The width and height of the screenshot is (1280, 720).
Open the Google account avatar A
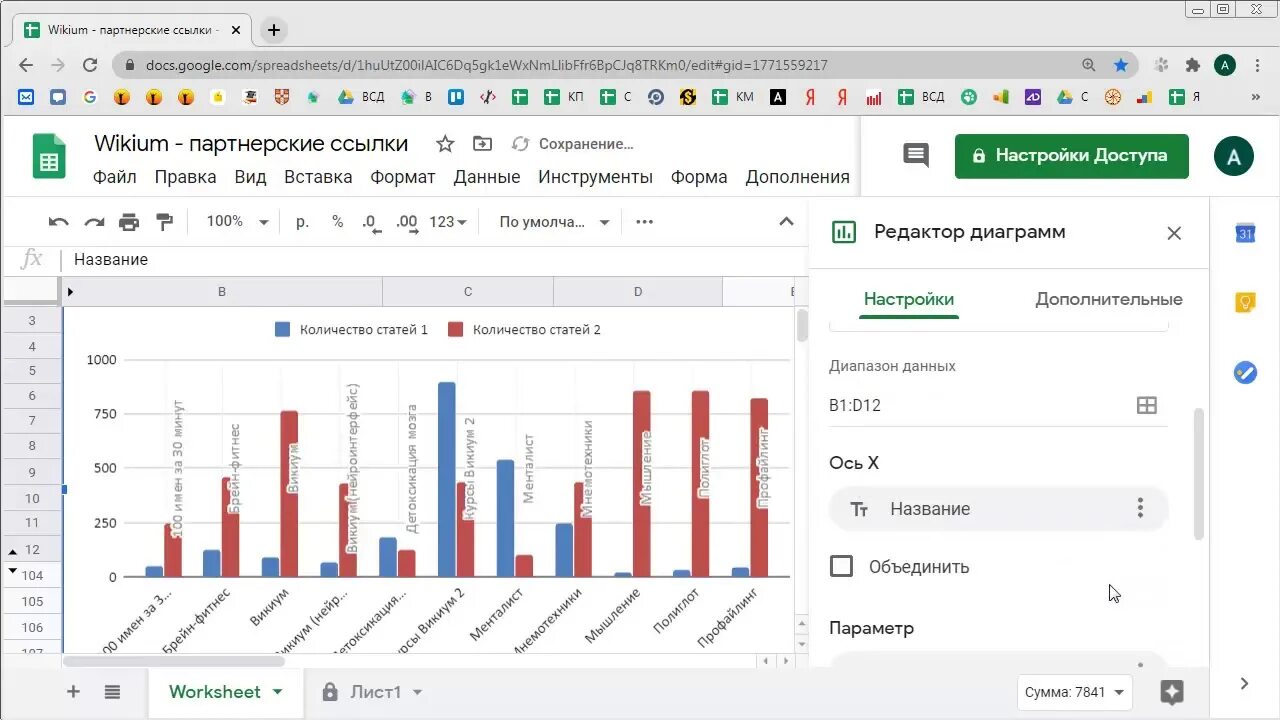coord(1234,157)
